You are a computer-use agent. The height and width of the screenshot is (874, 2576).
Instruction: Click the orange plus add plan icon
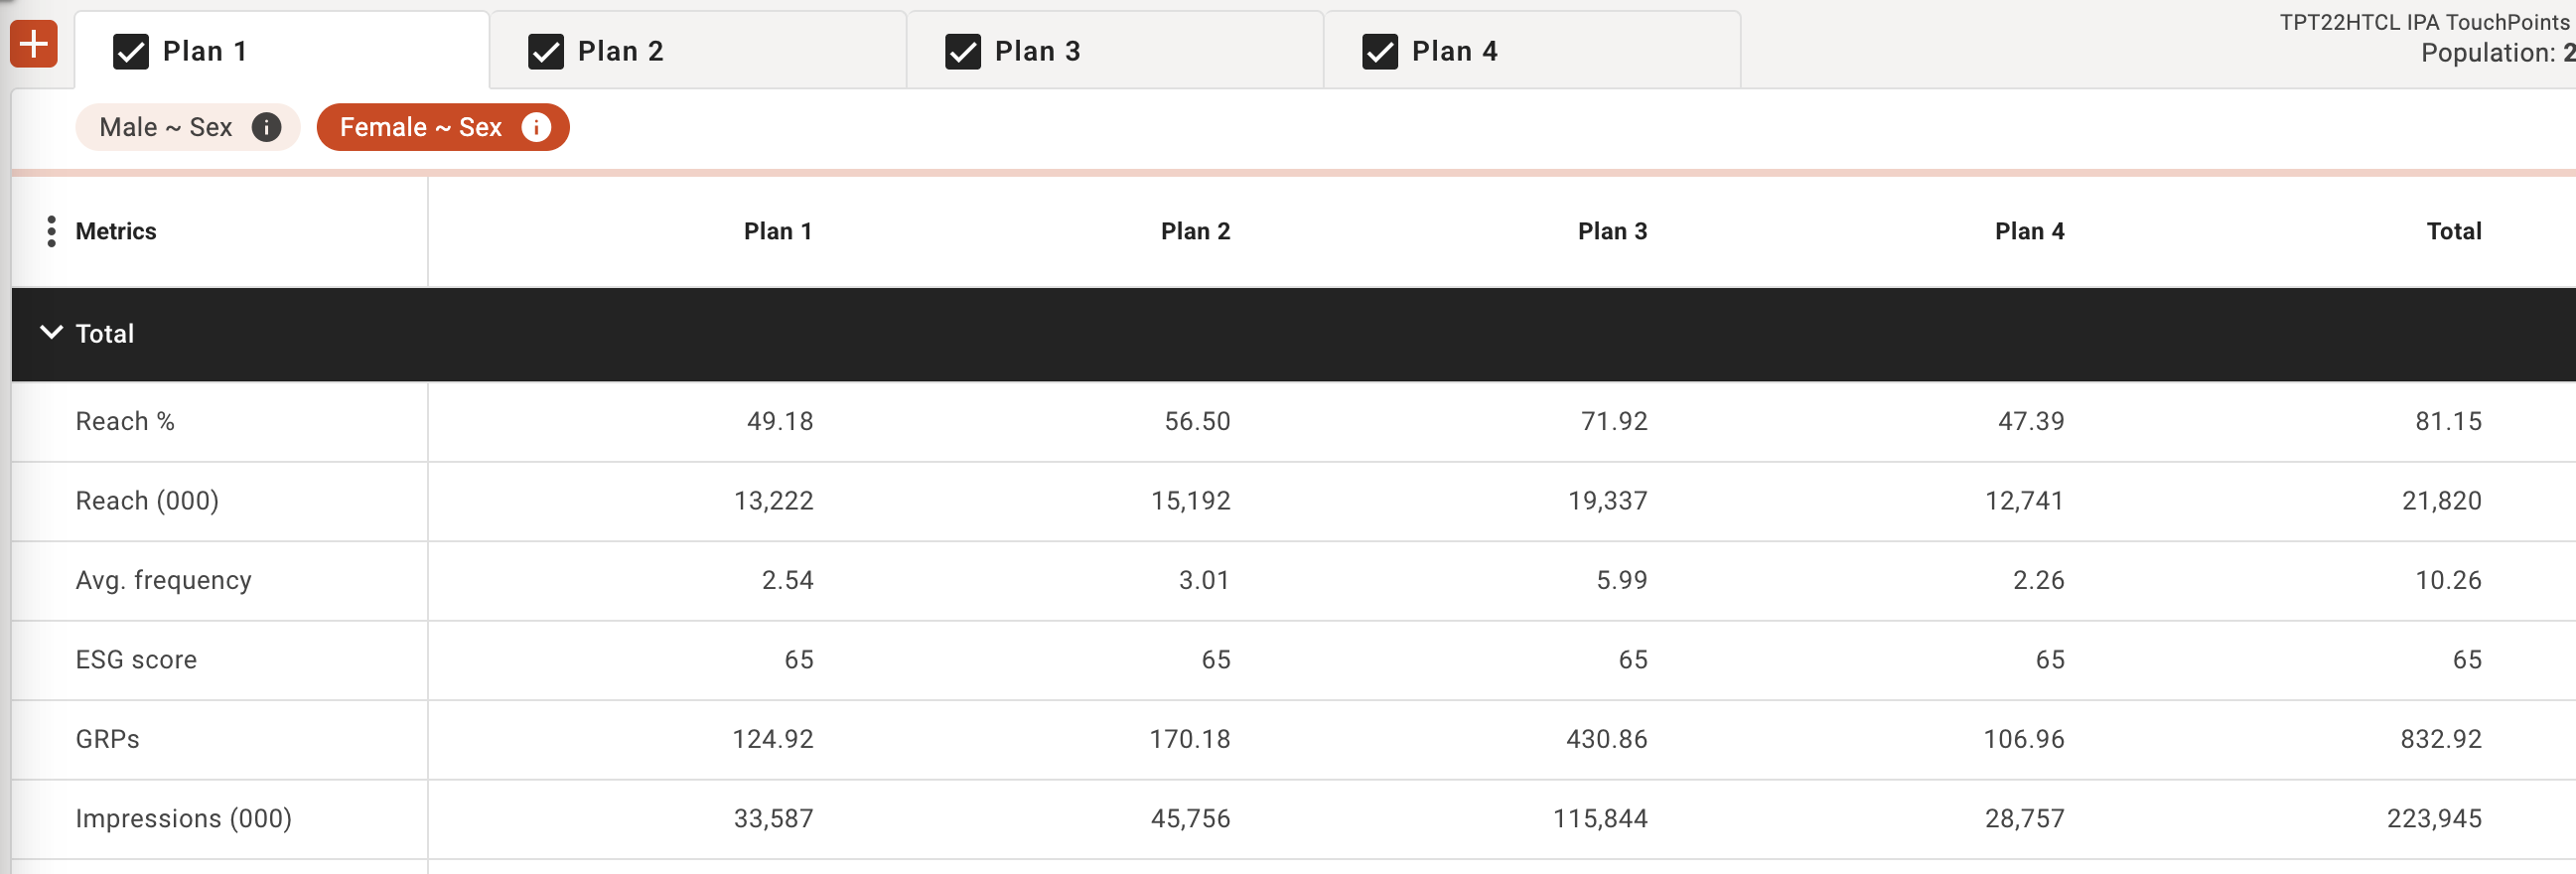pos(34,44)
